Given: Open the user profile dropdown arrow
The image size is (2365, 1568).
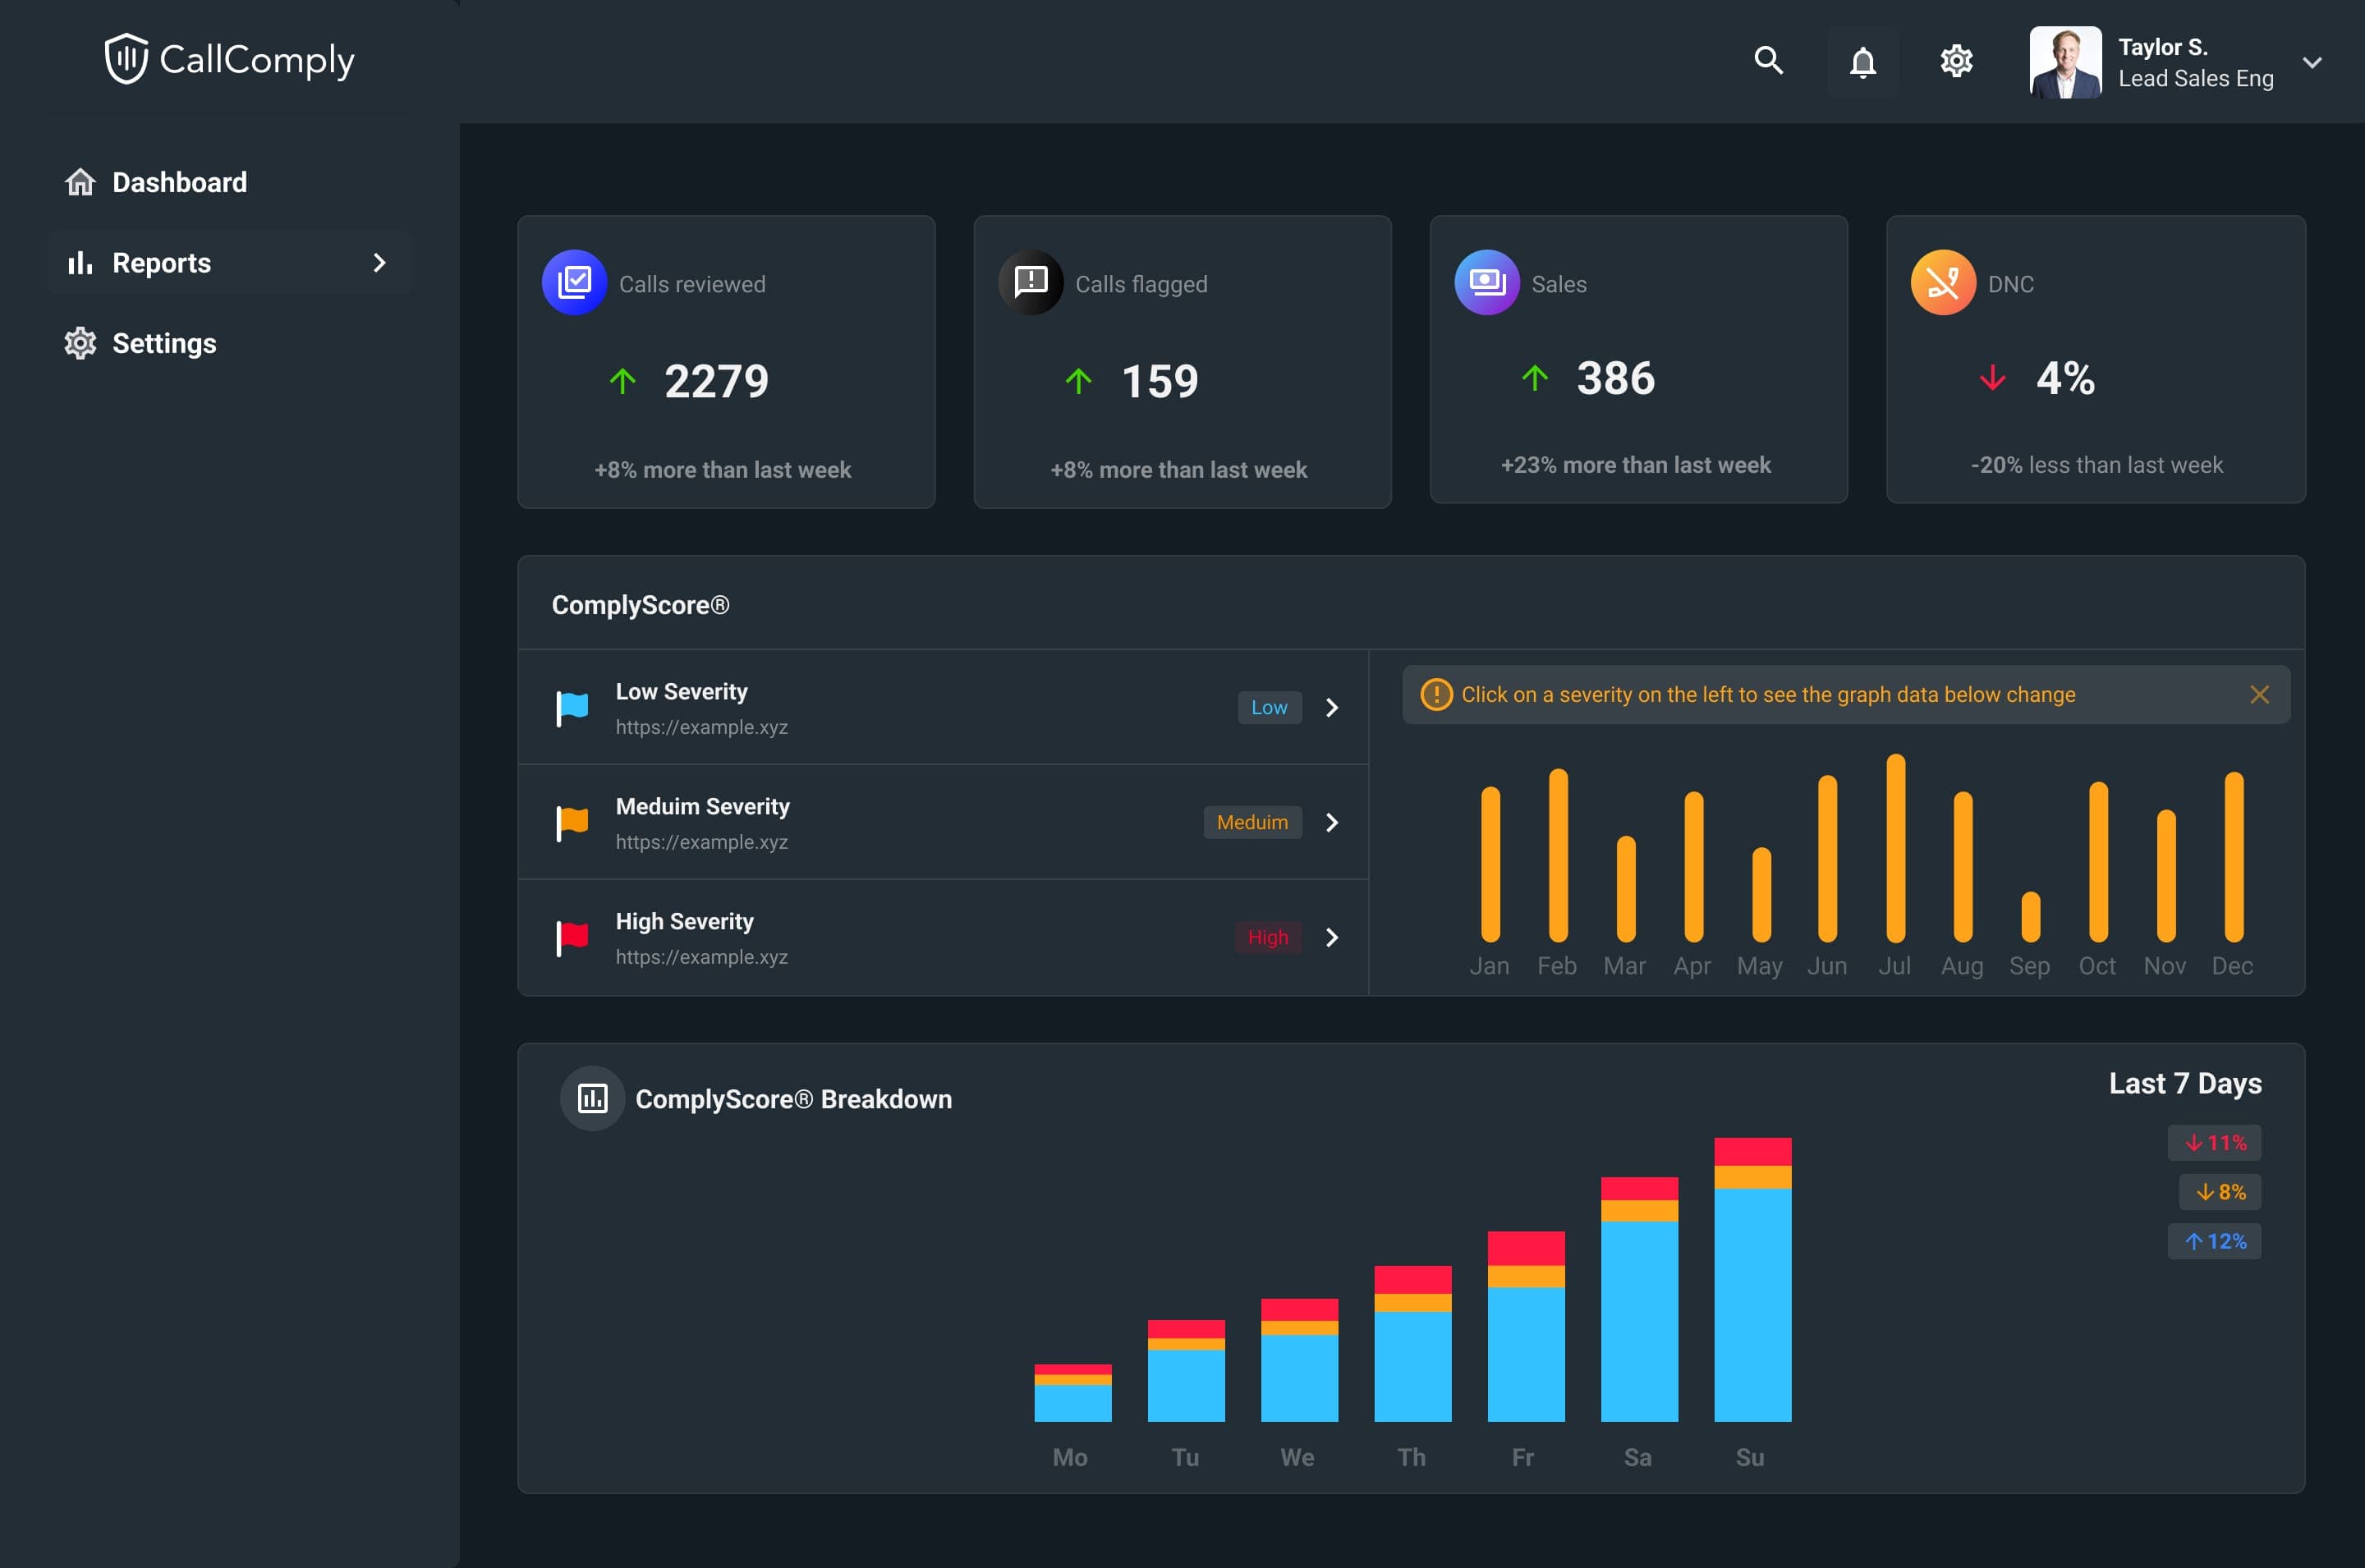Looking at the screenshot, I should point(2311,62).
